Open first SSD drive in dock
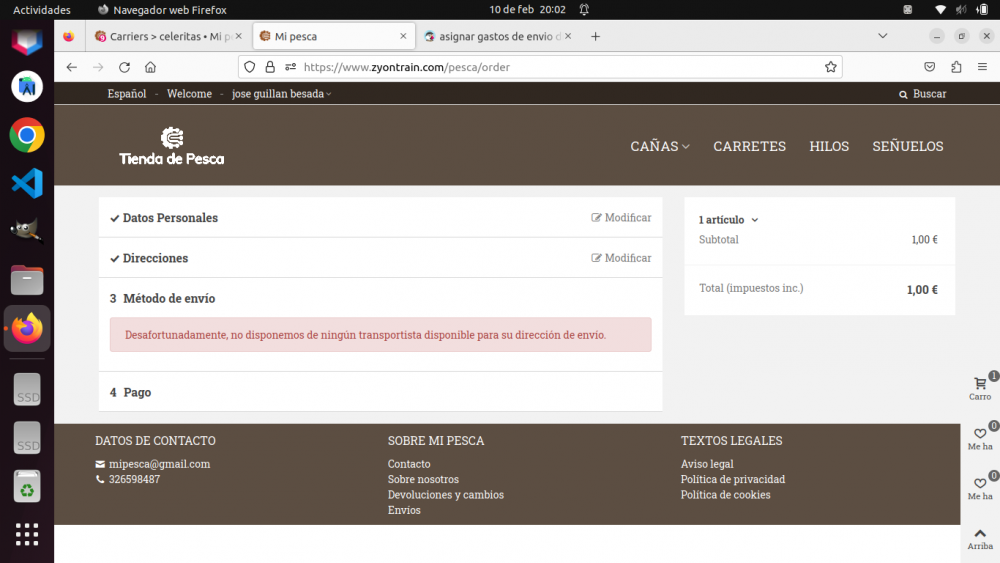The width and height of the screenshot is (1000, 563). click(x=27, y=390)
